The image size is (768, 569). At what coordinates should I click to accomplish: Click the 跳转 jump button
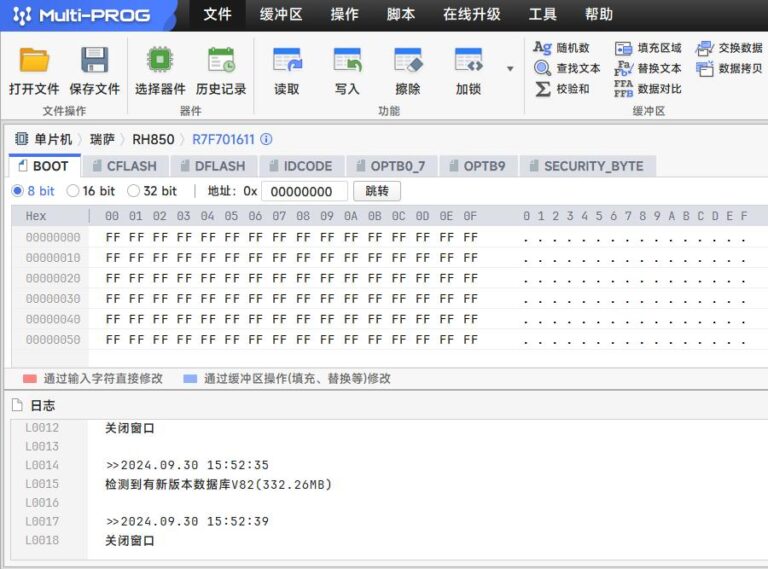(x=377, y=191)
